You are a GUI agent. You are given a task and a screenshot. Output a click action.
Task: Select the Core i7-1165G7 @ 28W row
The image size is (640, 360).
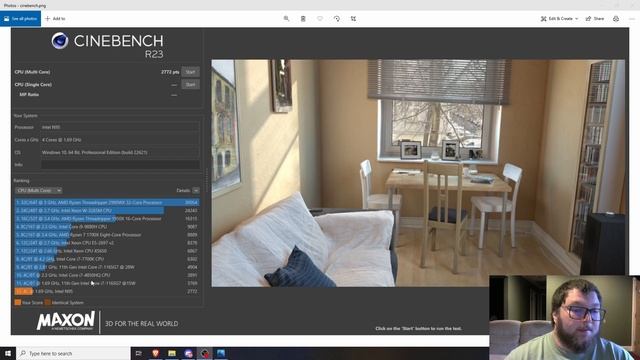coord(107,267)
